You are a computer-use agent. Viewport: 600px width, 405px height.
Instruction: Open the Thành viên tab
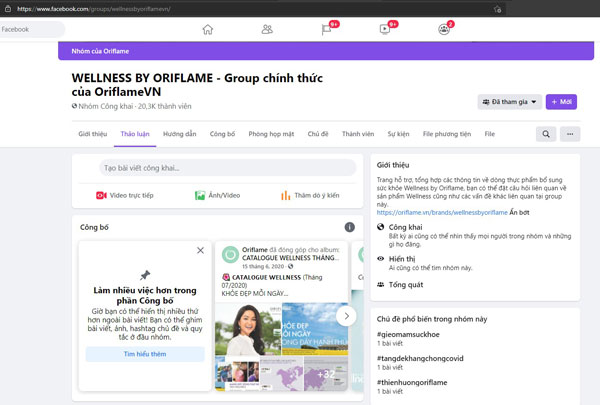point(358,134)
